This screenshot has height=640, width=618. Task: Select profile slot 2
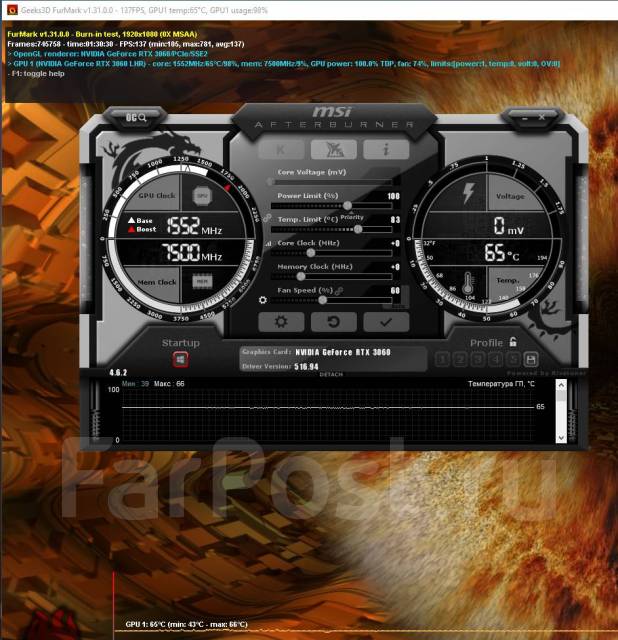pos(460,359)
